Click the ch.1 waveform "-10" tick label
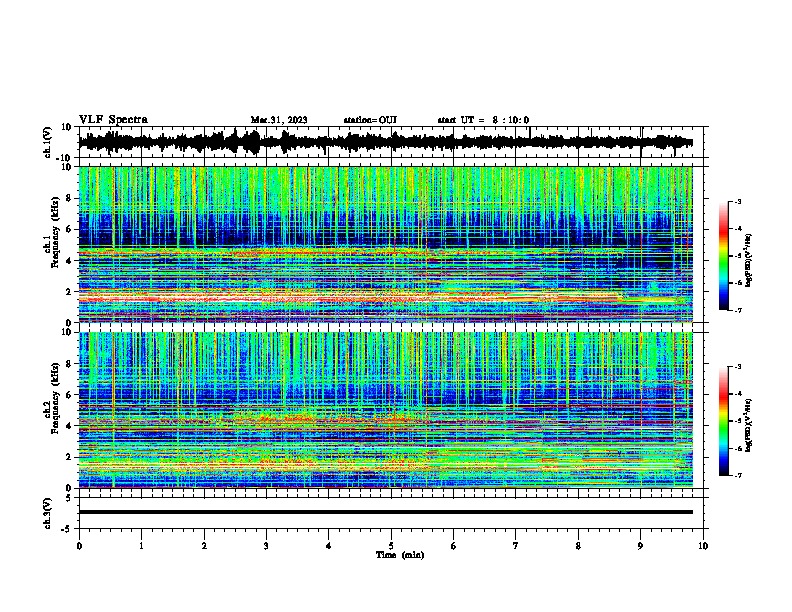This screenshot has width=792, height=612. (x=65, y=158)
